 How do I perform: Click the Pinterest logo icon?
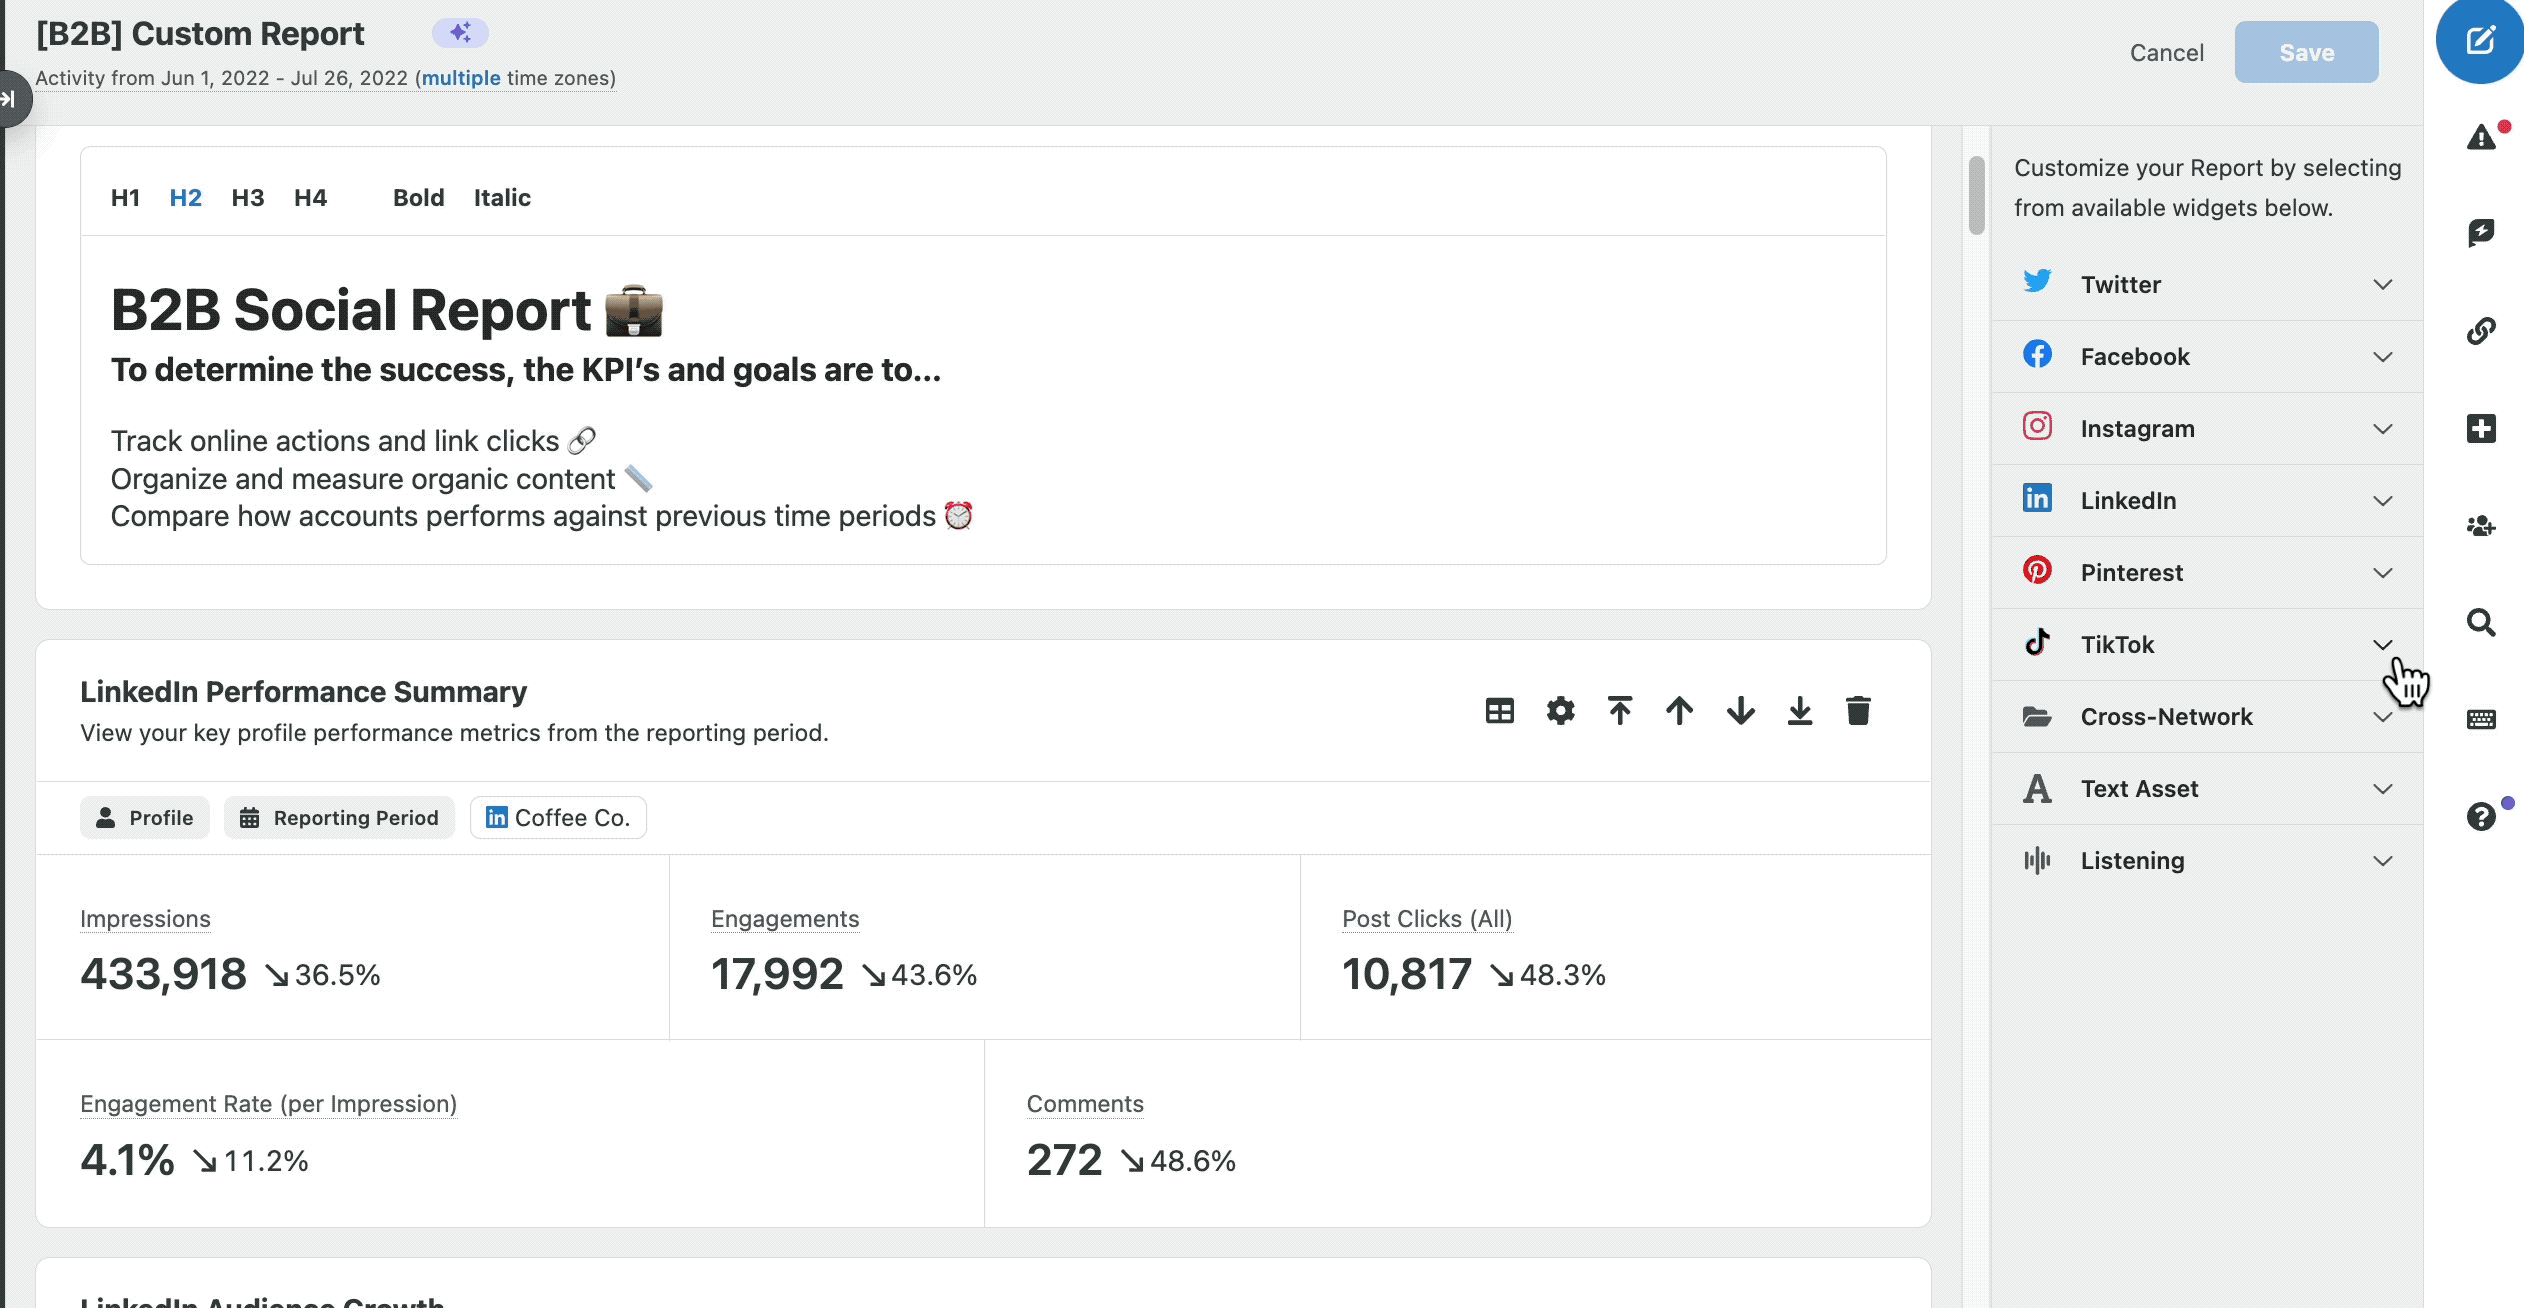(x=2037, y=570)
